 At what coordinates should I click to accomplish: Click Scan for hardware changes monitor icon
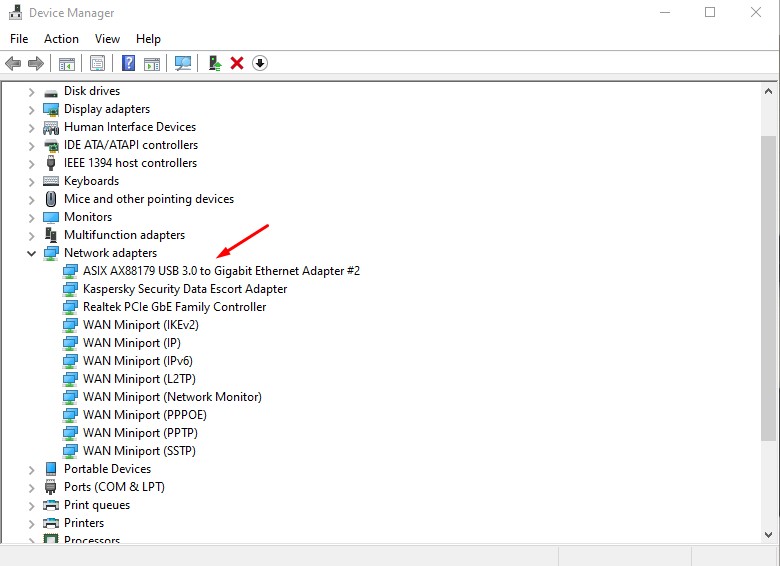[x=183, y=63]
